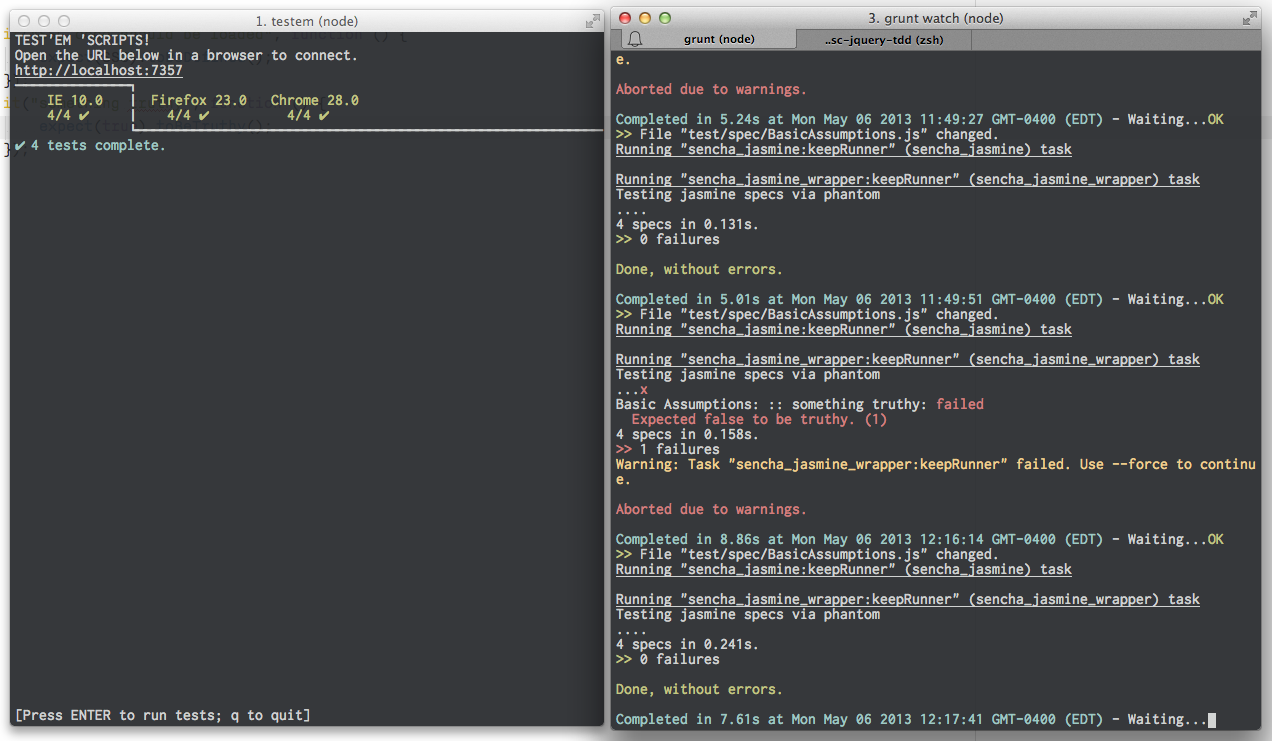Enter fullscreen on testem window

click(592, 21)
